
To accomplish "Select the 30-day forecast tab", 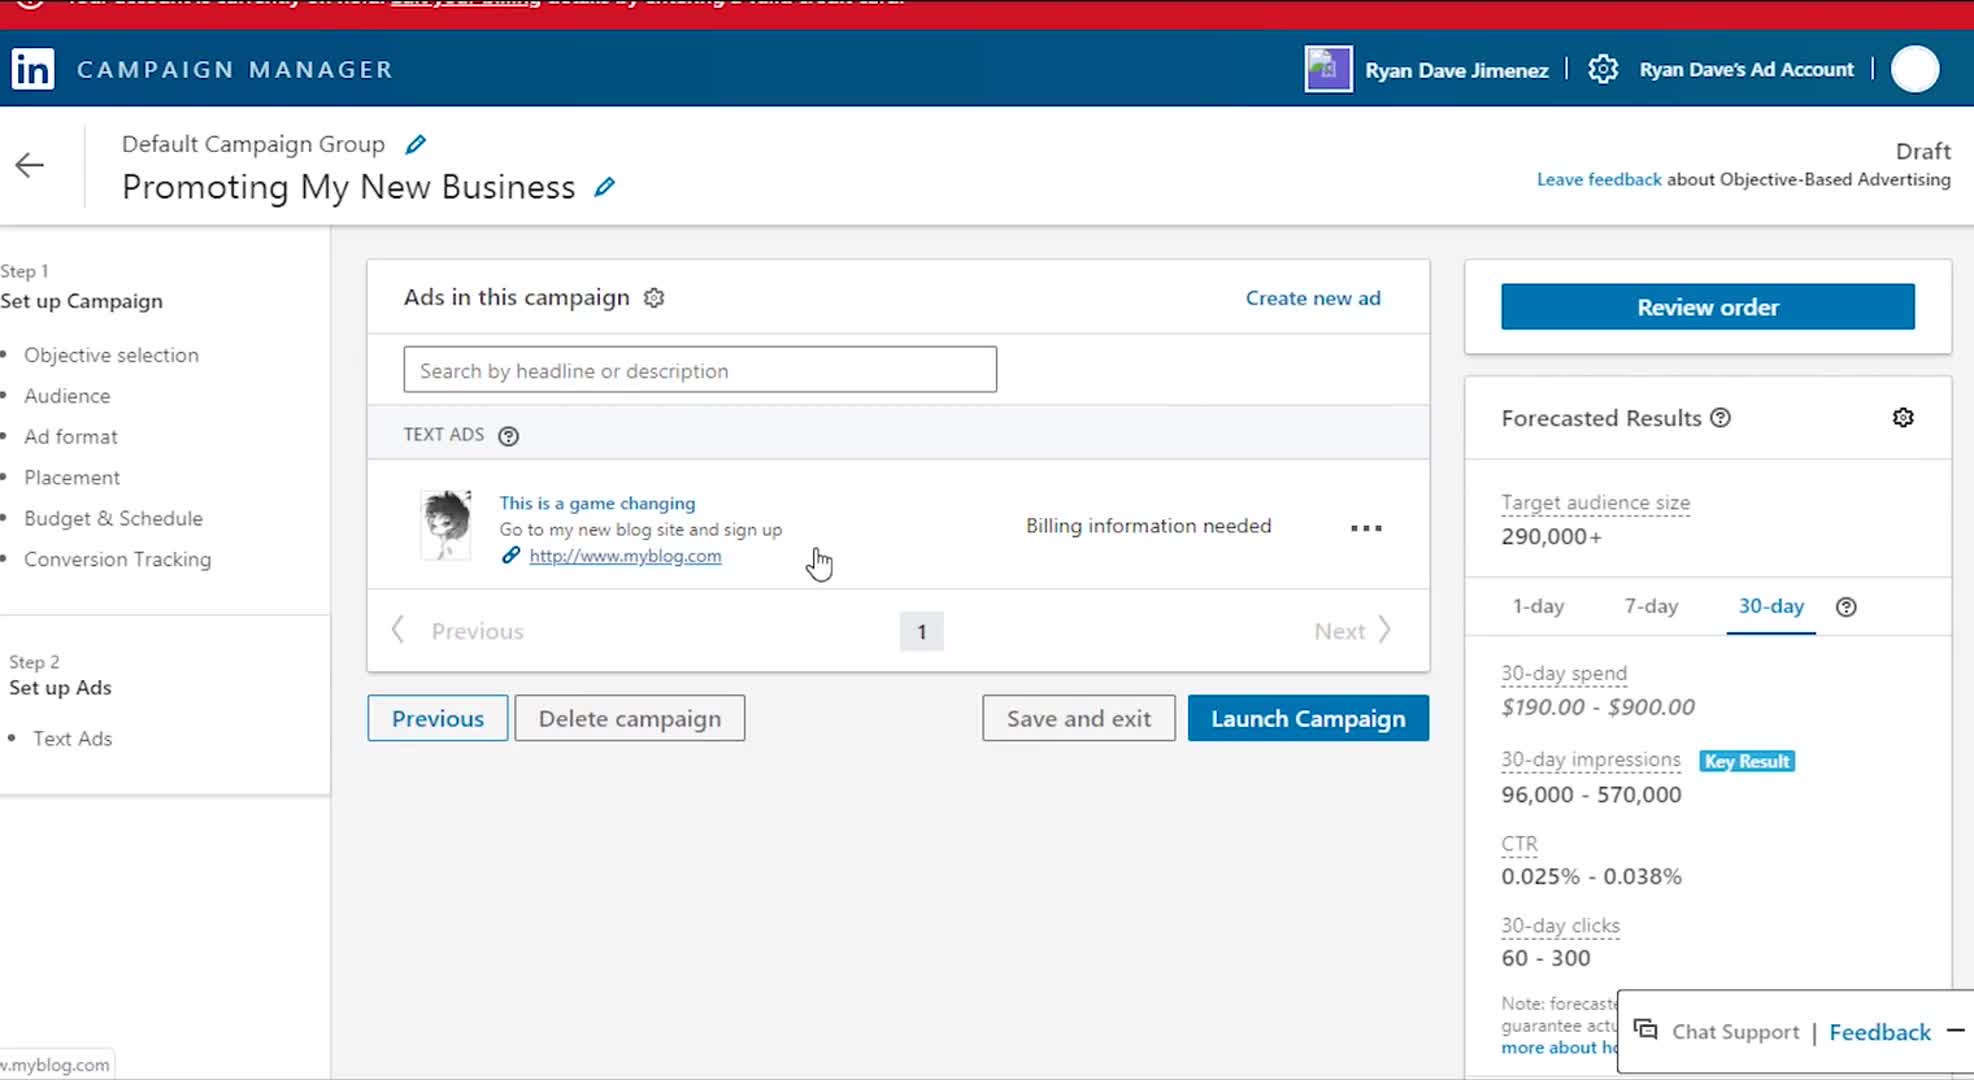I will [1771, 606].
